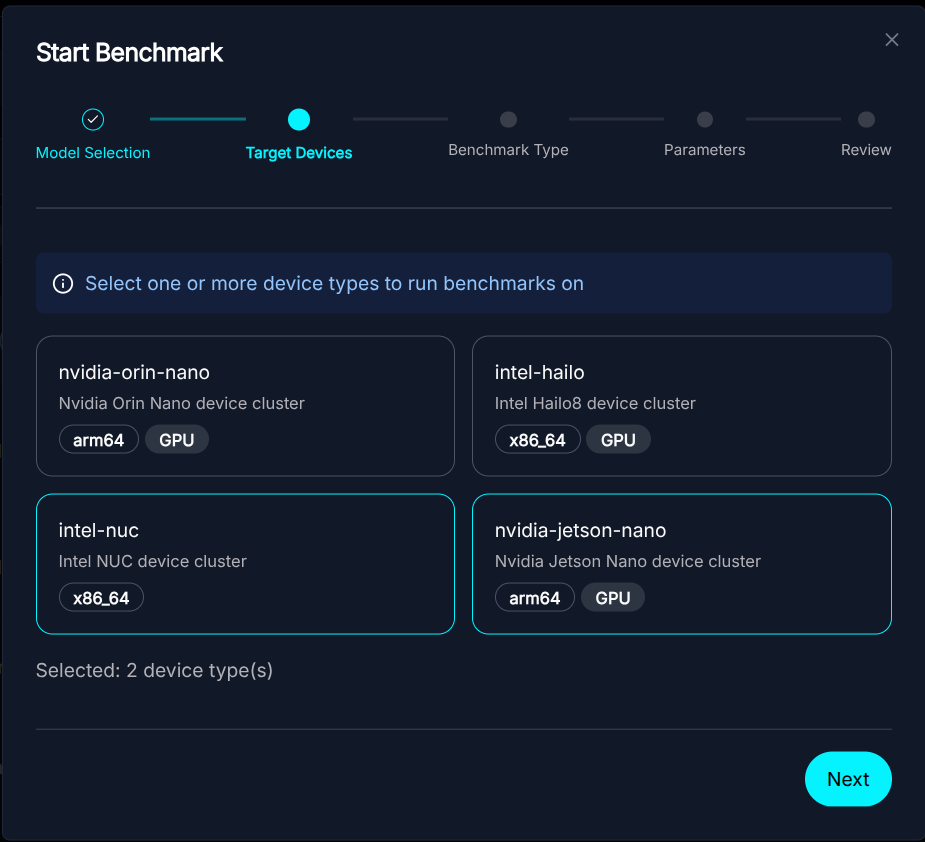This screenshot has width=925, height=842.
Task: Click the info icon in the banner
Action: tap(63, 284)
